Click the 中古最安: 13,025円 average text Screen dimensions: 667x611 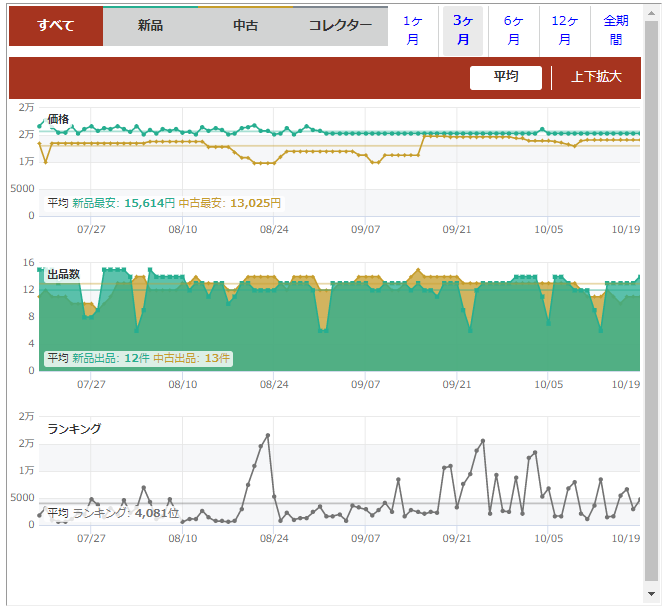(230, 203)
